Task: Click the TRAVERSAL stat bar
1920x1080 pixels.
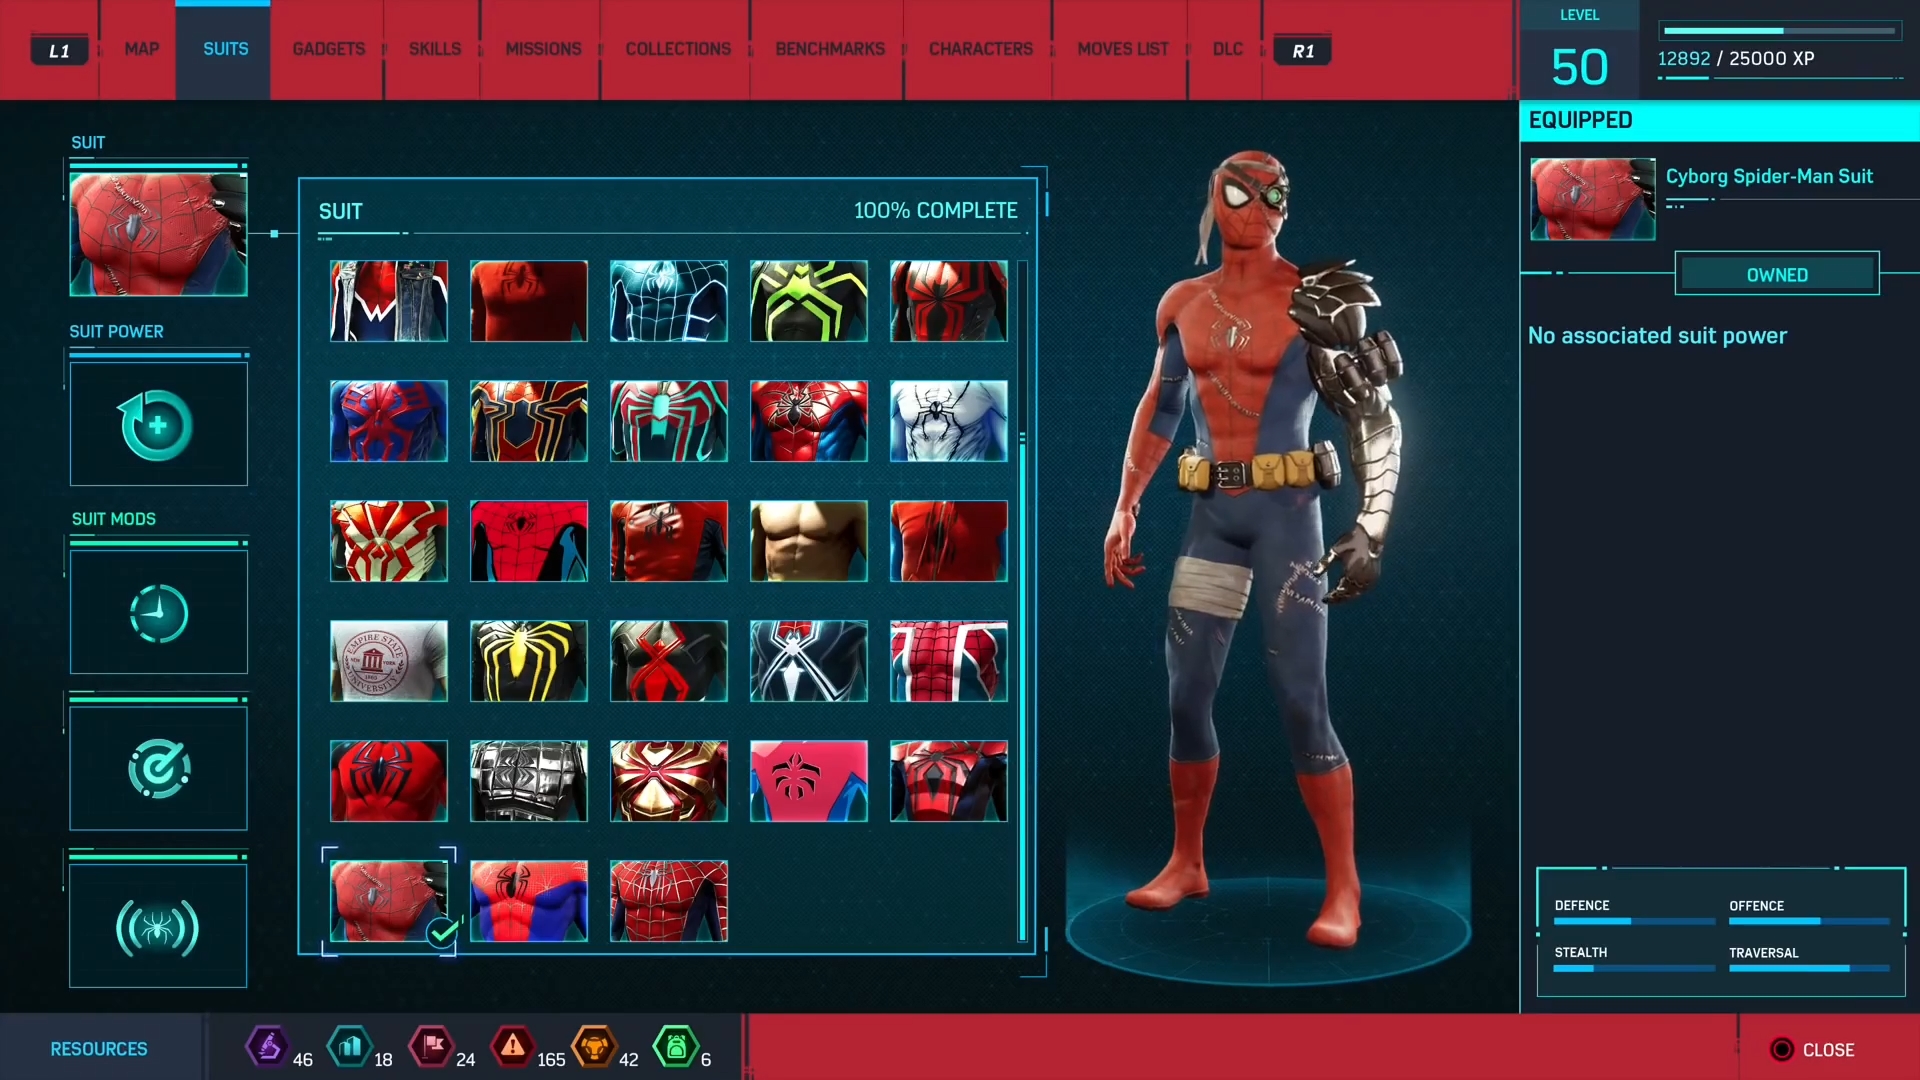Action: click(x=1809, y=968)
